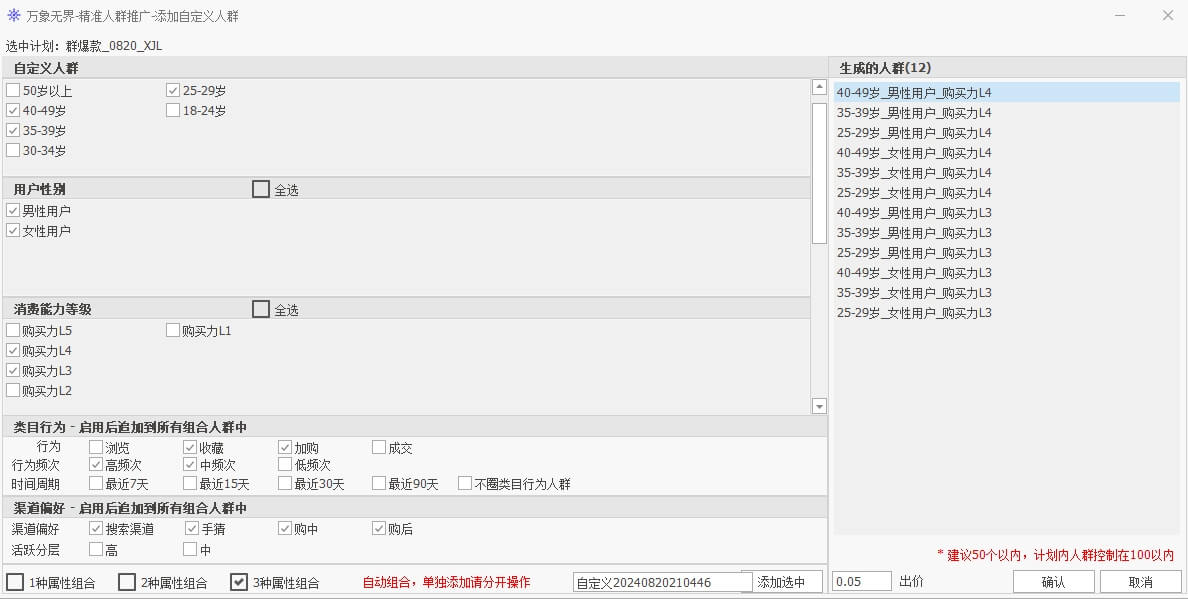This screenshot has height=599, width=1188.
Task: Disable 高频次 frequency option
Action: click(x=96, y=465)
